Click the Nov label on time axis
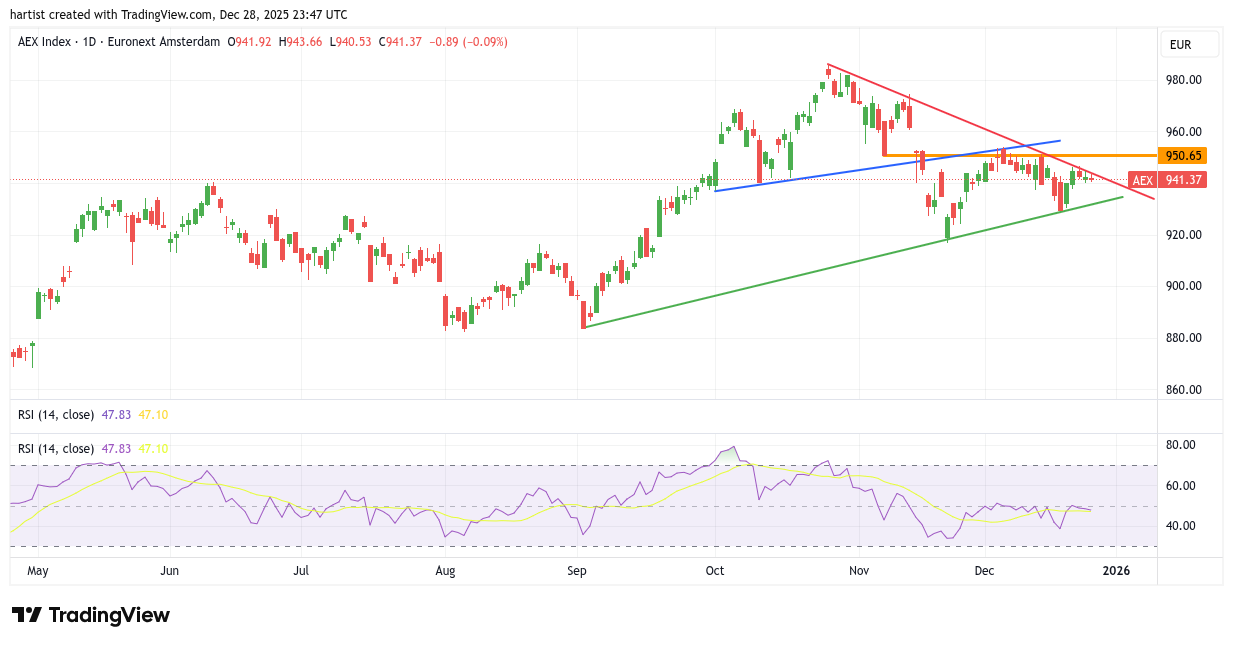Viewport: 1233px width, 645px height. tap(858, 571)
